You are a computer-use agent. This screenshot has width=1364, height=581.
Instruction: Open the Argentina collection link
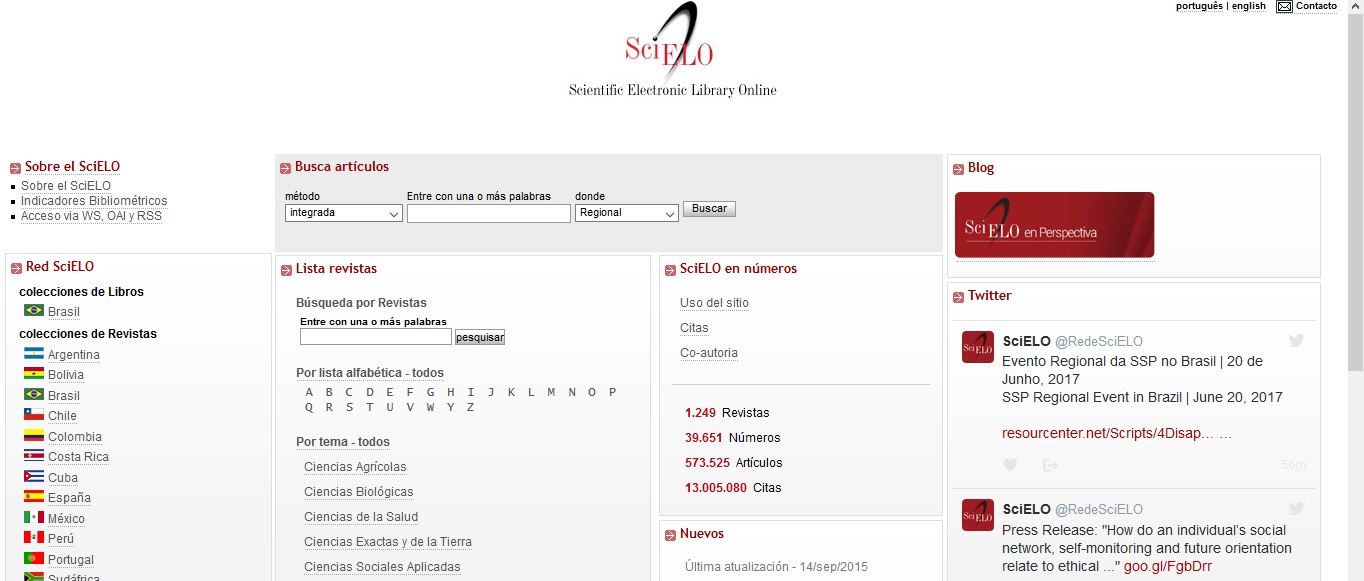74,355
